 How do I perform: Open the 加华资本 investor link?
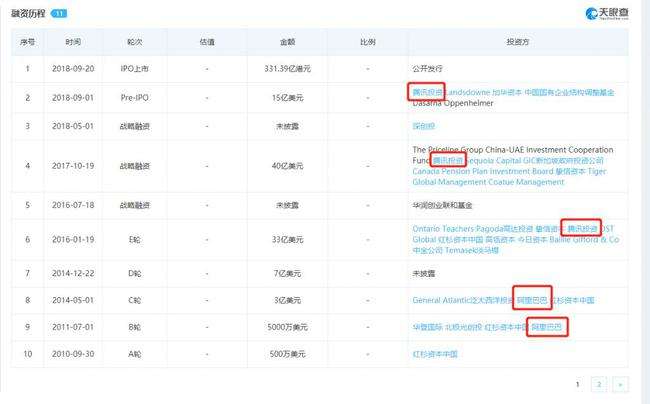coord(507,92)
